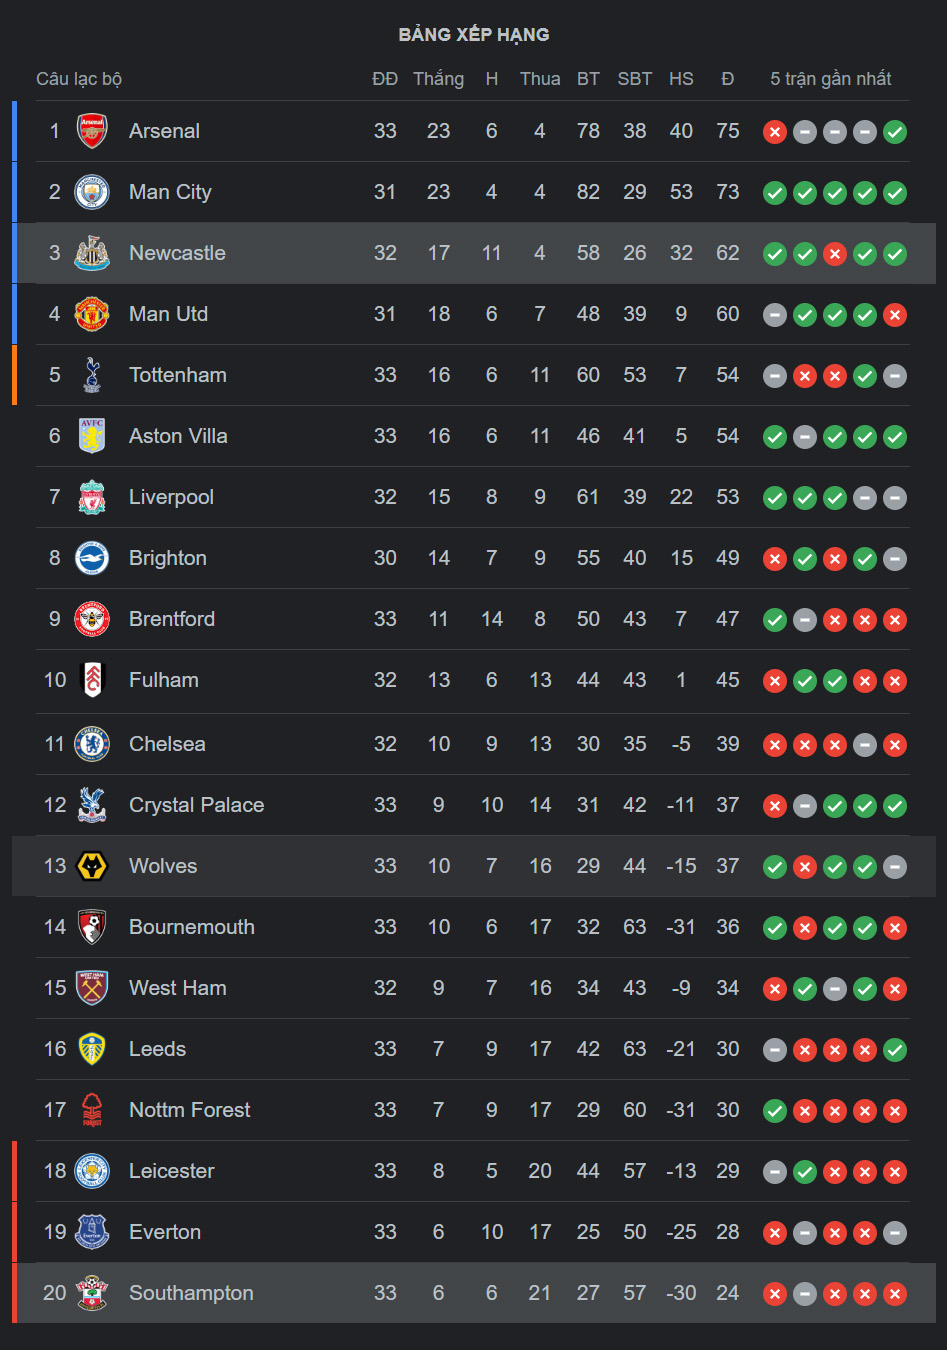The height and width of the screenshot is (1350, 947).
Task: Click the Man Utd club crest
Action: point(92,314)
